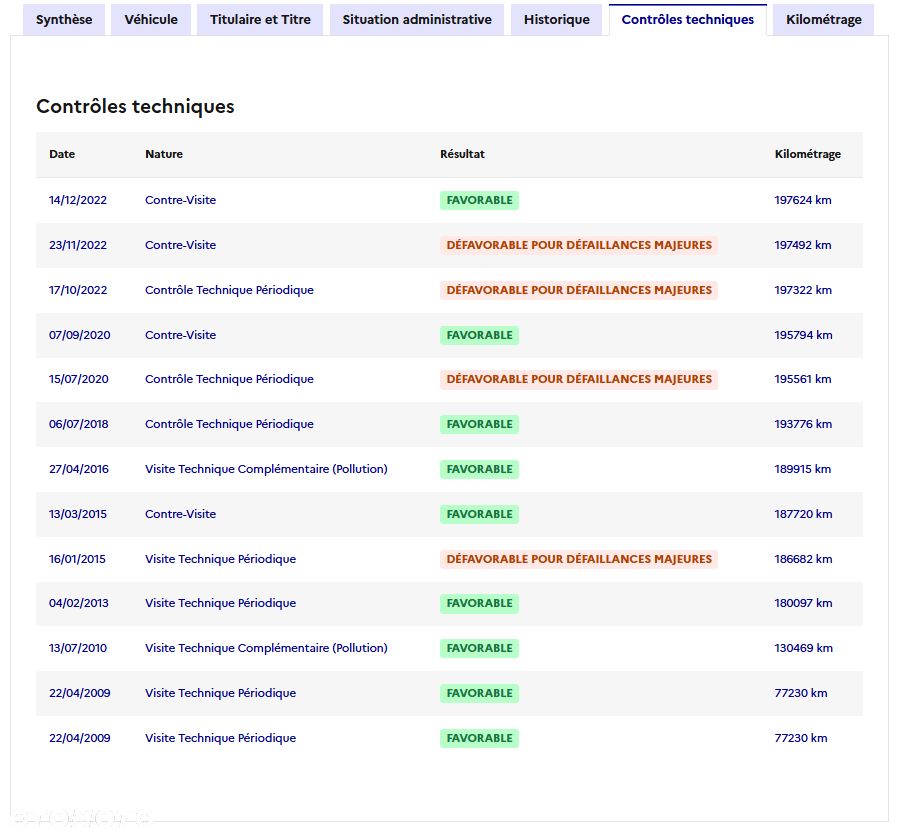900x838 pixels.
Task: Open the Kilométrage tab
Action: (x=823, y=20)
